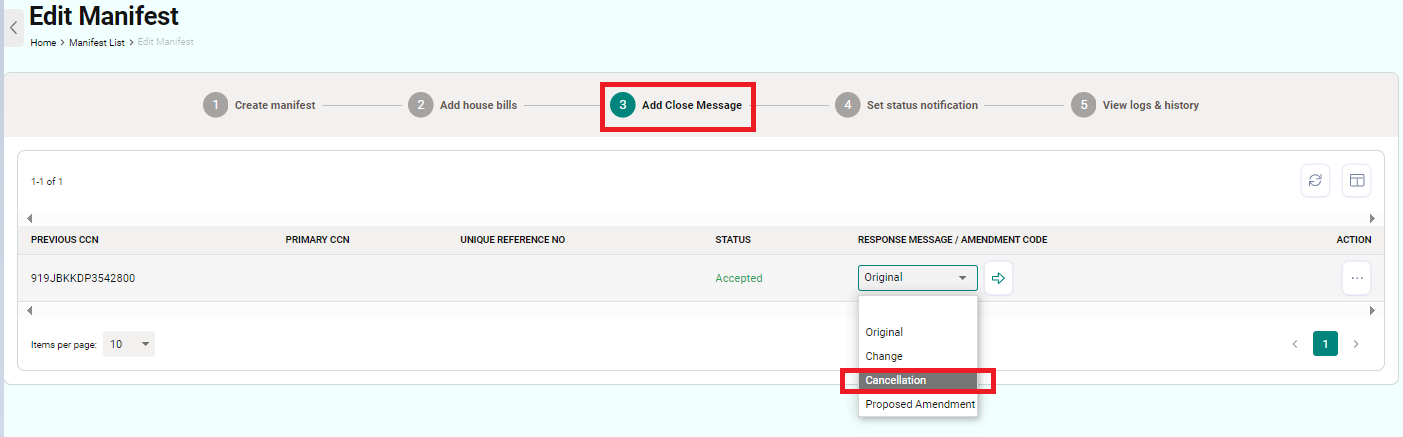Go to step 2 Add house bills
The height and width of the screenshot is (437, 1403).
coord(463,105)
